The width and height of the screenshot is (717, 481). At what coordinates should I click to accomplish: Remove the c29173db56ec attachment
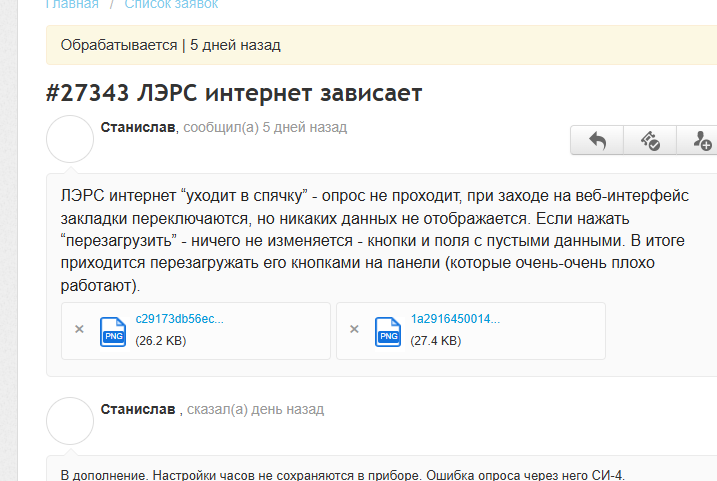pyautogui.click(x=80, y=329)
